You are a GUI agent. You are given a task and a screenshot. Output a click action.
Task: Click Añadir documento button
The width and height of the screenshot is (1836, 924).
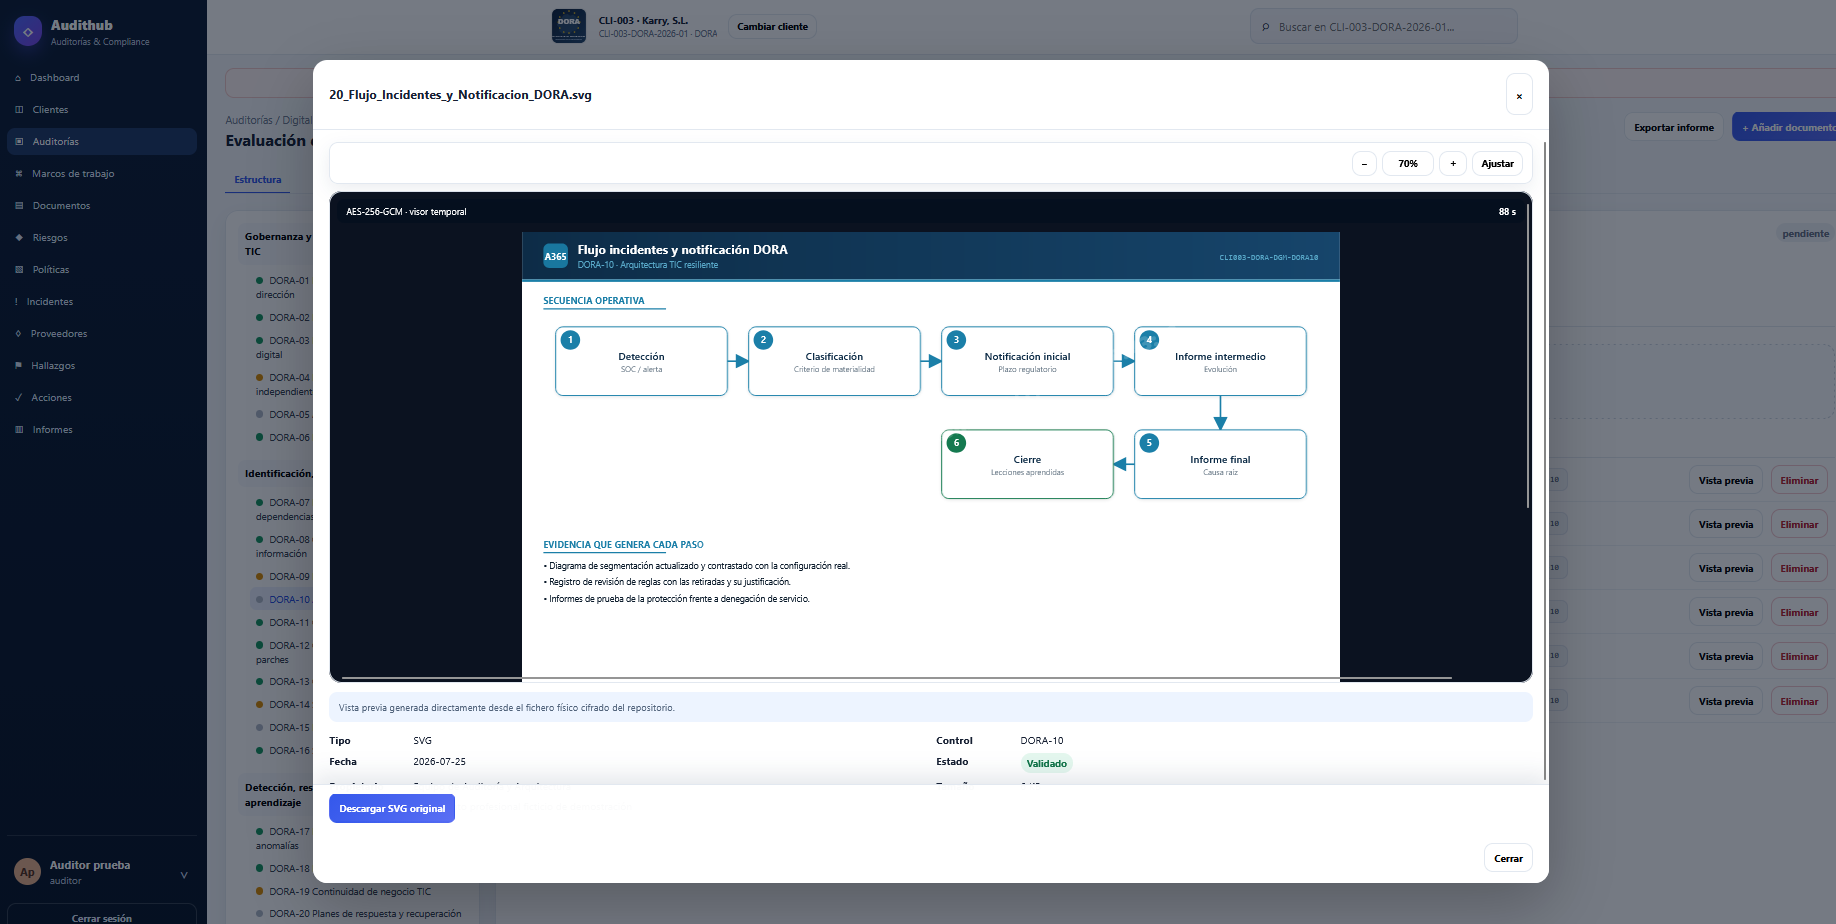tap(1785, 127)
